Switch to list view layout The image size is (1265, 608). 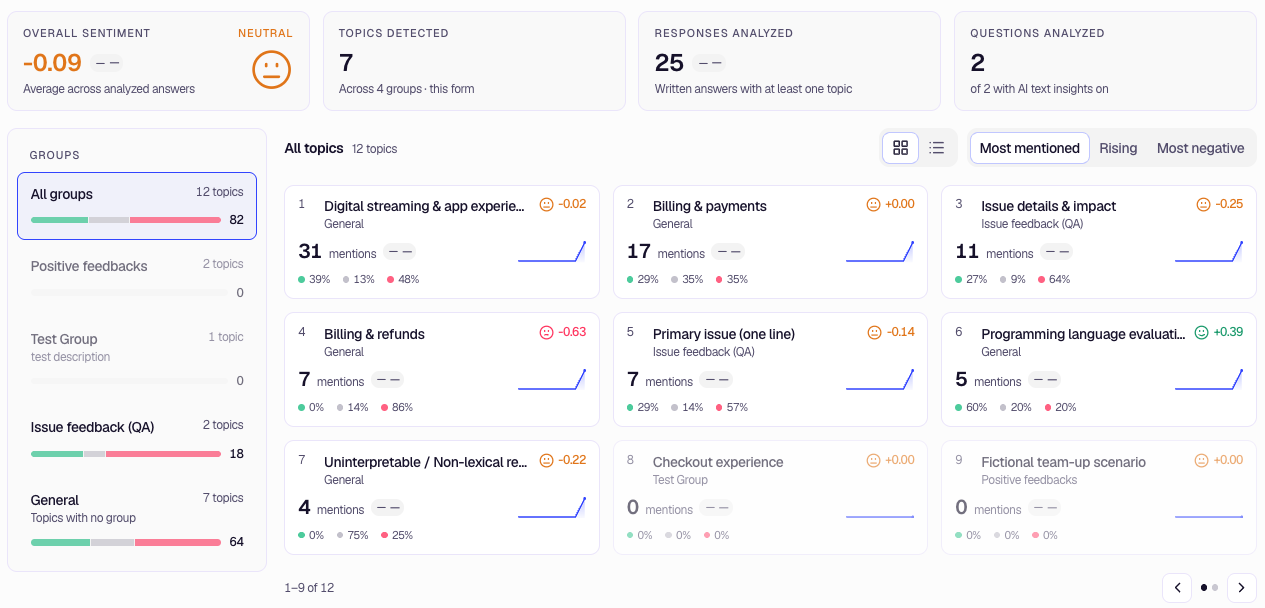pyautogui.click(x=937, y=148)
